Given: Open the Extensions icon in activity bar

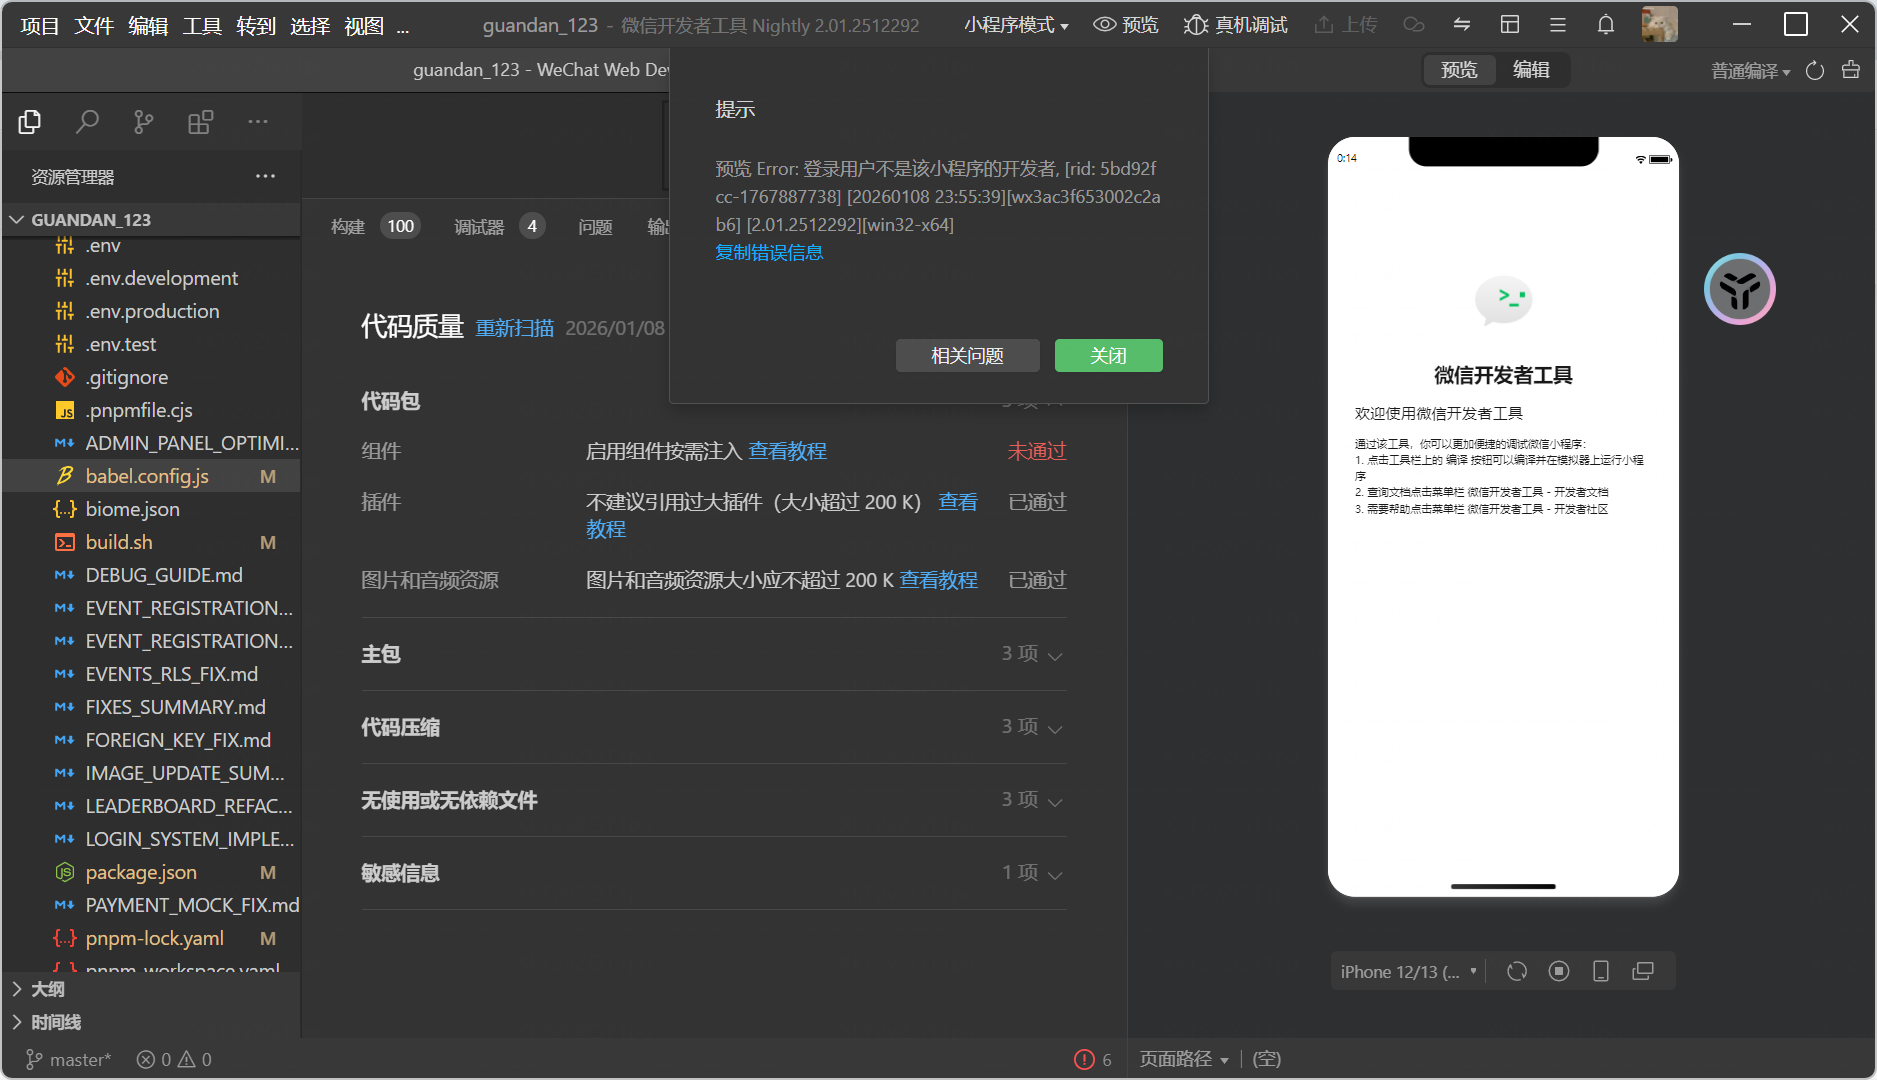Looking at the screenshot, I should click(x=201, y=122).
